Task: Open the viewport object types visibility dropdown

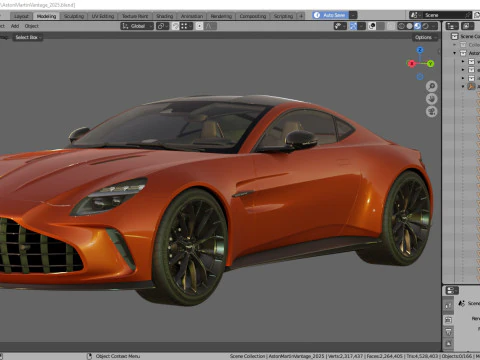Action: coord(340,26)
